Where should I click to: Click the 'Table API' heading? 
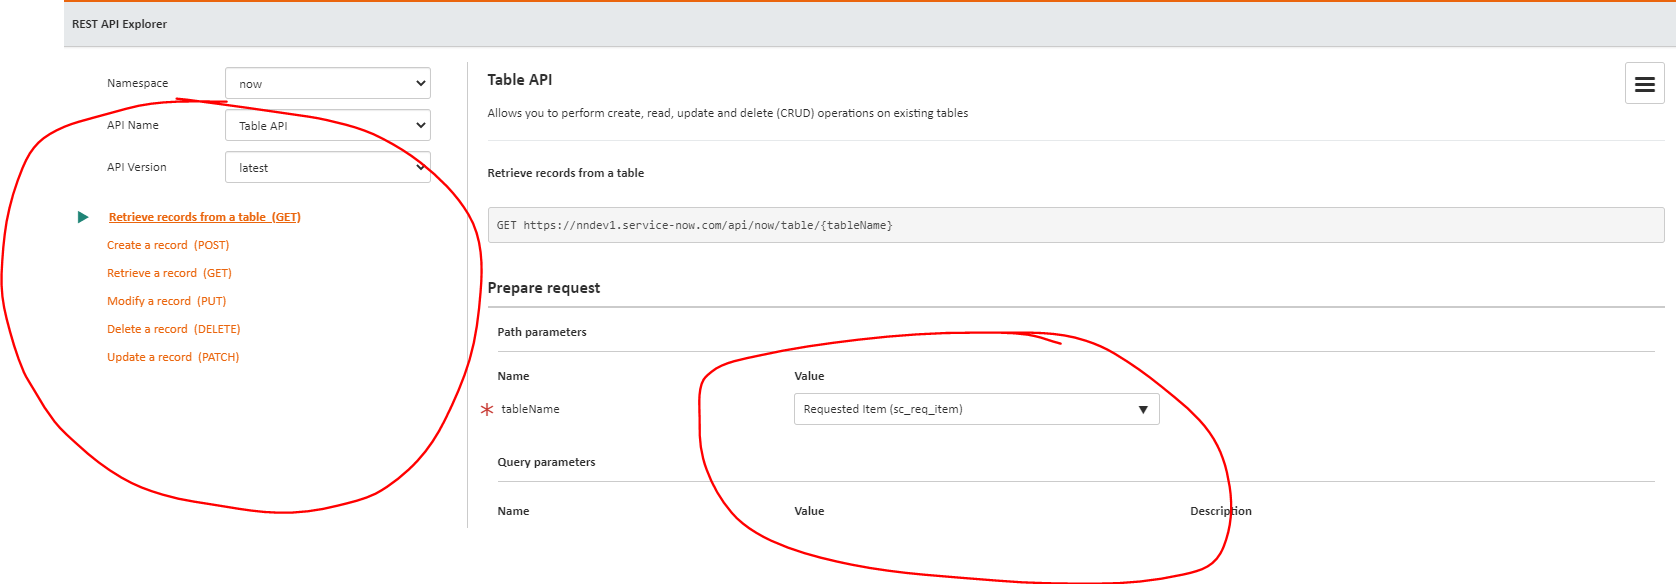point(519,80)
